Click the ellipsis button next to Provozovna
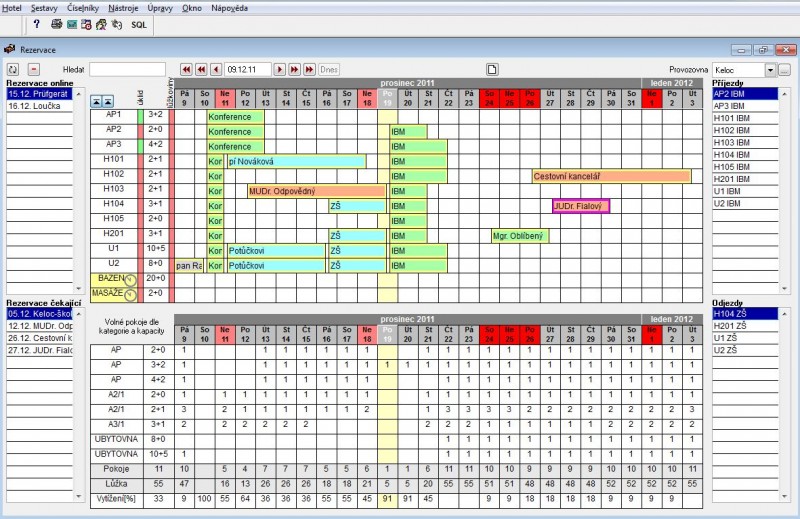Screen dimensions: 800x519 [785, 70]
